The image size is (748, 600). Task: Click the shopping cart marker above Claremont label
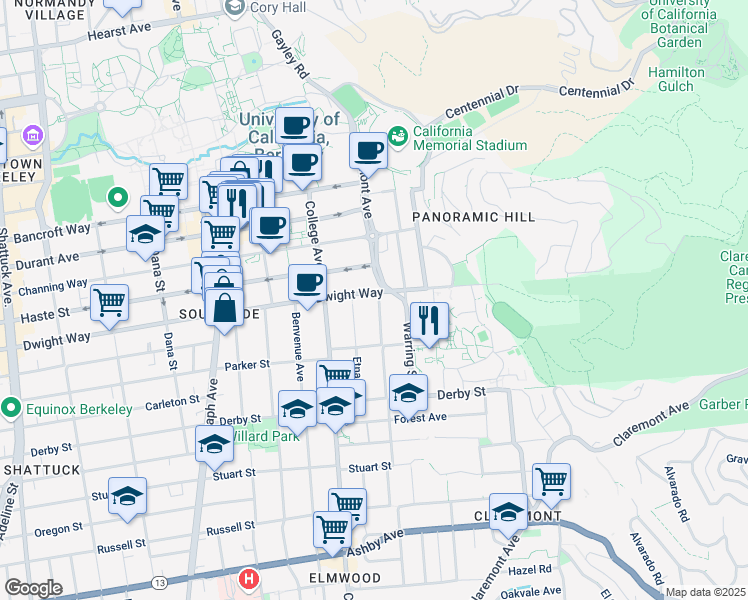tap(551, 483)
